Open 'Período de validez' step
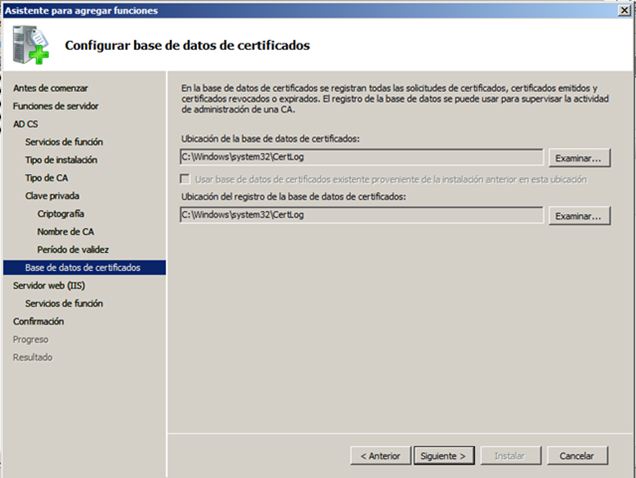Viewport: 636px width, 478px height. 73,250
